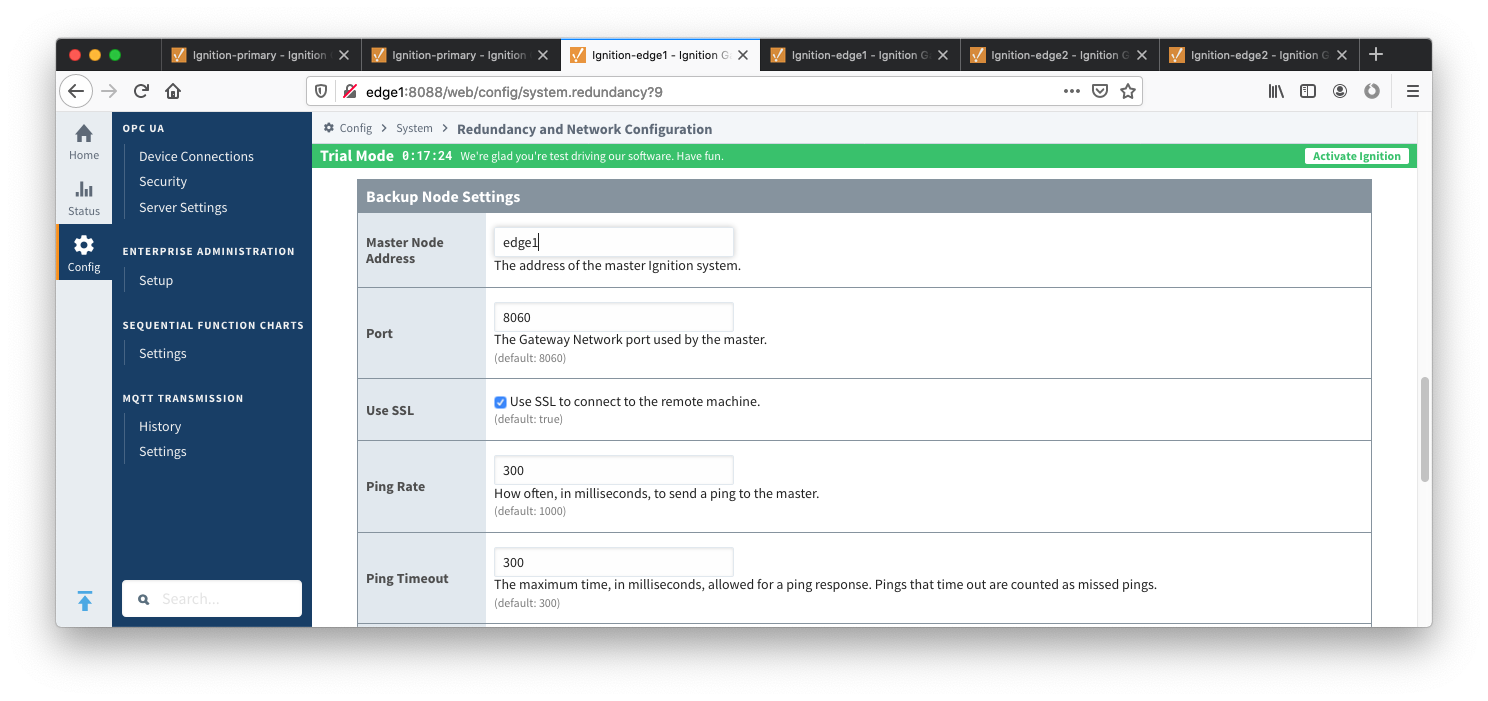Open a new browser tab
The image size is (1488, 701).
click(1376, 54)
